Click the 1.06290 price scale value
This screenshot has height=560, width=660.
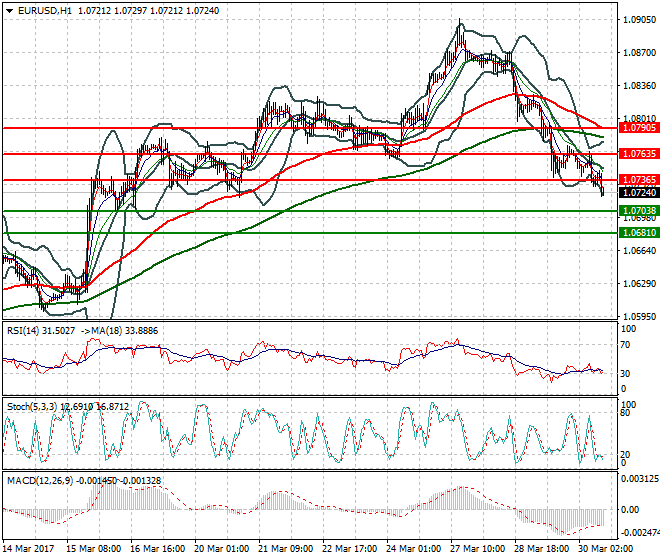(639, 283)
